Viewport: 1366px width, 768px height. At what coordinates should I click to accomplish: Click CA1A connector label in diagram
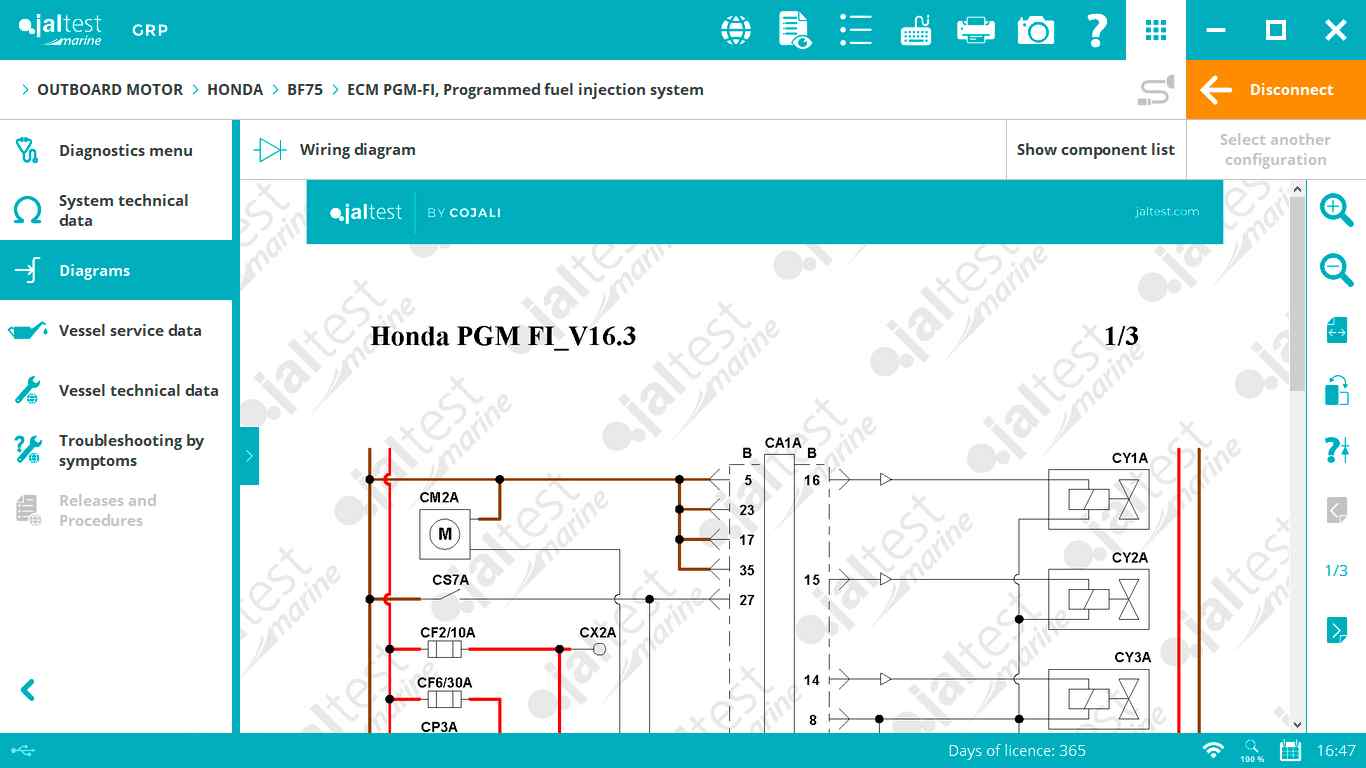[x=783, y=443]
